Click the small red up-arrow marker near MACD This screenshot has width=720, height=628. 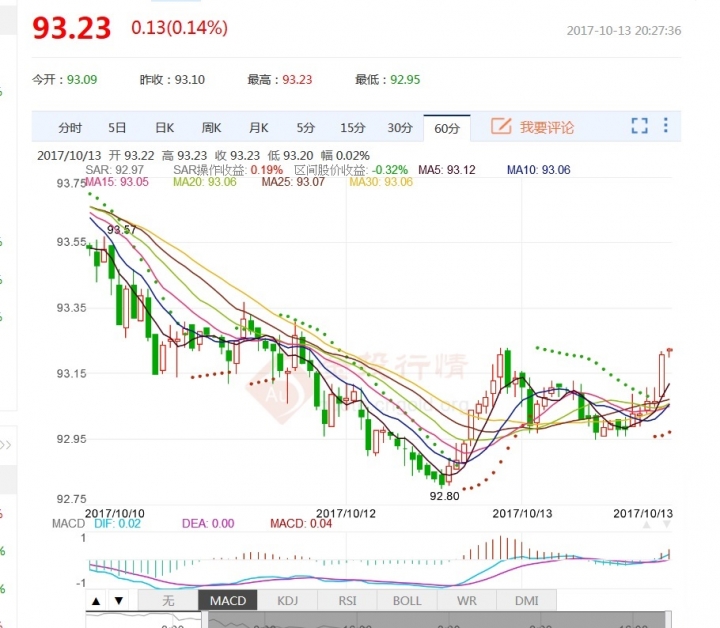[x=647, y=524]
